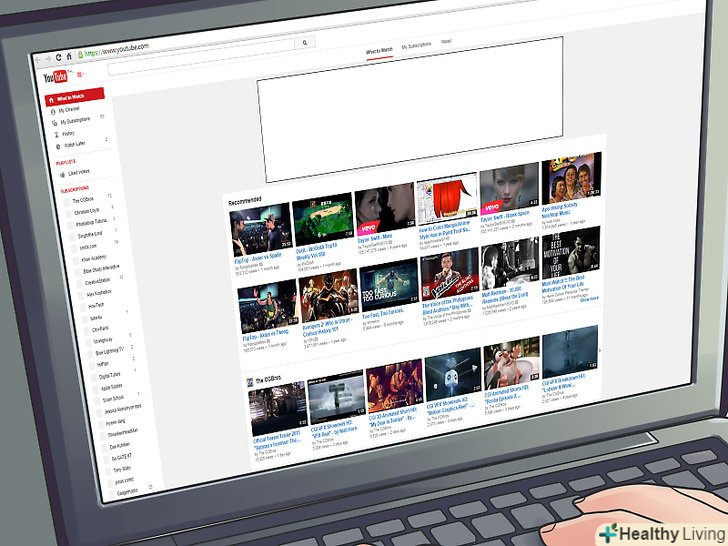
Task: Open CGI Animated Shorts Booba thumbnail
Action: 511,364
